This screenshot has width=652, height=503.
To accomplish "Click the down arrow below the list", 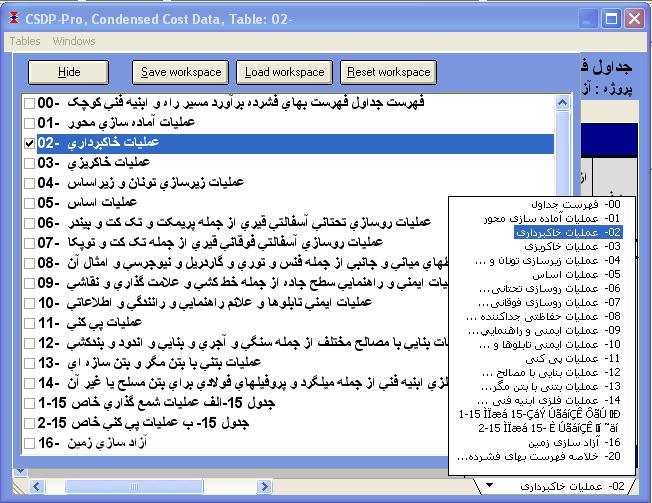I will click(20, 471).
